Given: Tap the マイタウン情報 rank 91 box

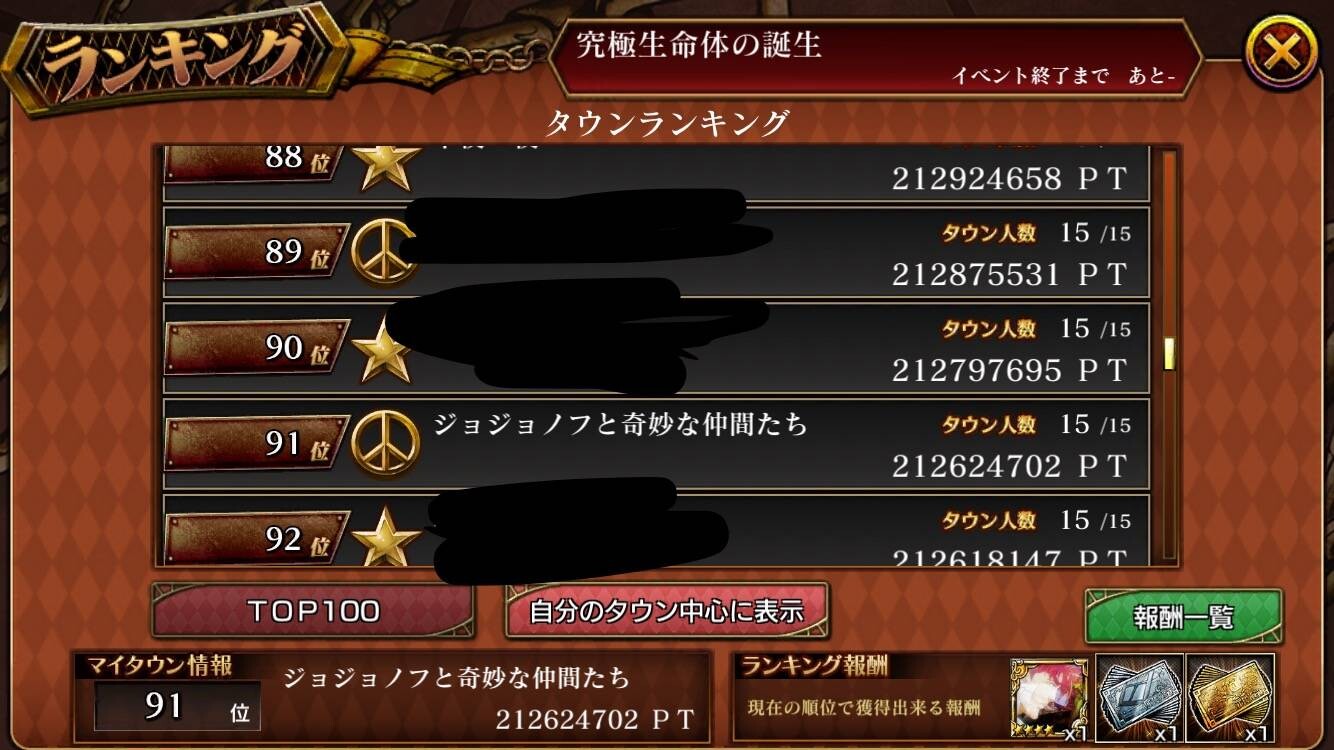Looking at the screenshot, I should (x=177, y=706).
